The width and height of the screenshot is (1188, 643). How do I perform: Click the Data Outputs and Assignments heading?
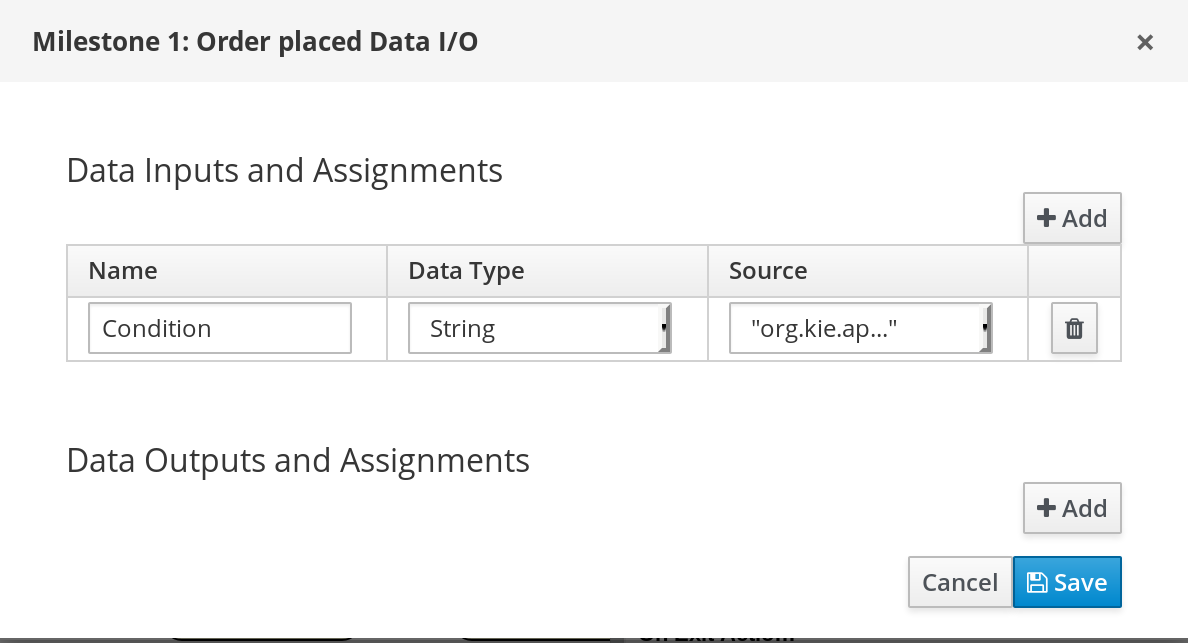pyautogui.click(x=297, y=461)
